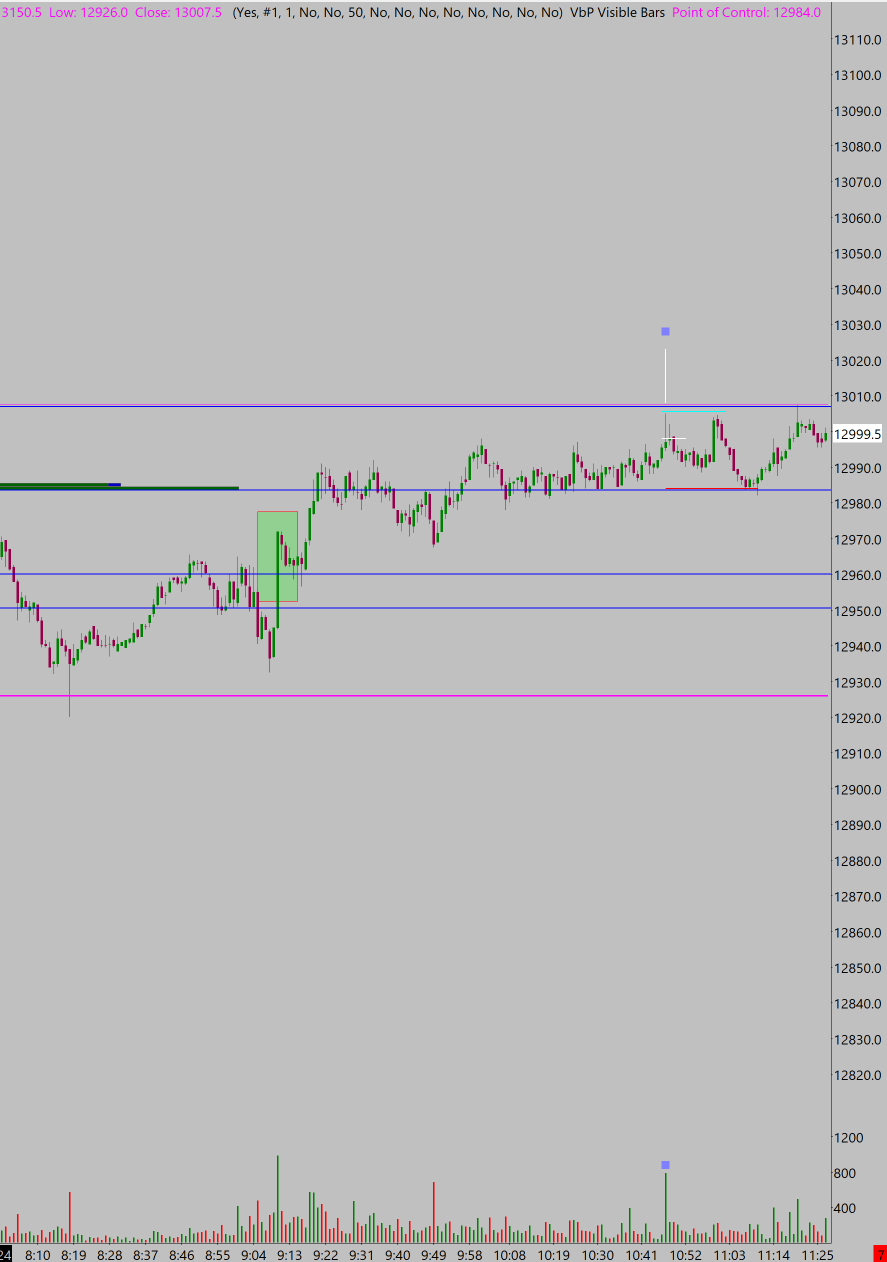887x1262 pixels.
Task: Click the 13050.0 price scale label
Action: 858,254
